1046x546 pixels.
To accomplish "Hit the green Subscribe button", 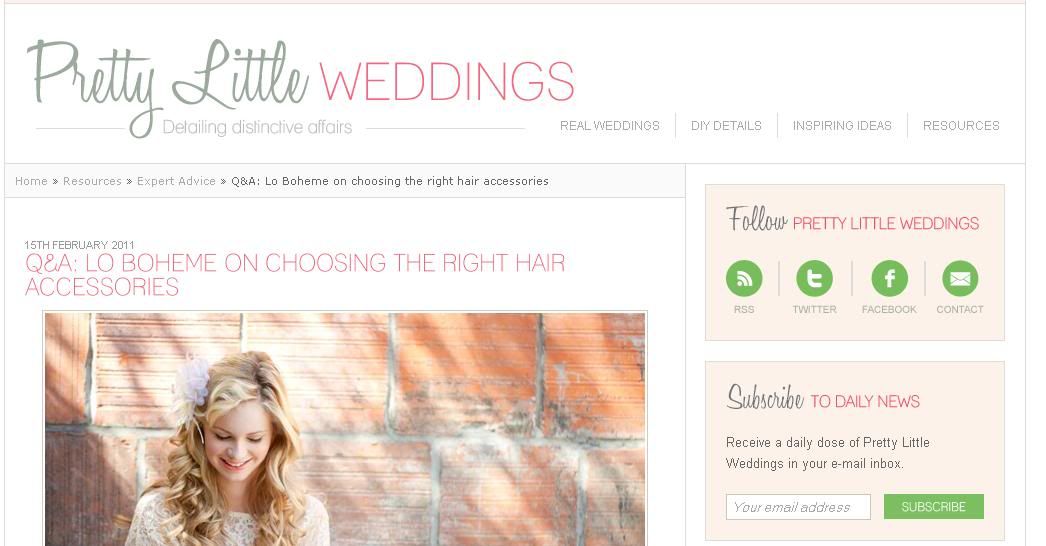I will point(933,507).
